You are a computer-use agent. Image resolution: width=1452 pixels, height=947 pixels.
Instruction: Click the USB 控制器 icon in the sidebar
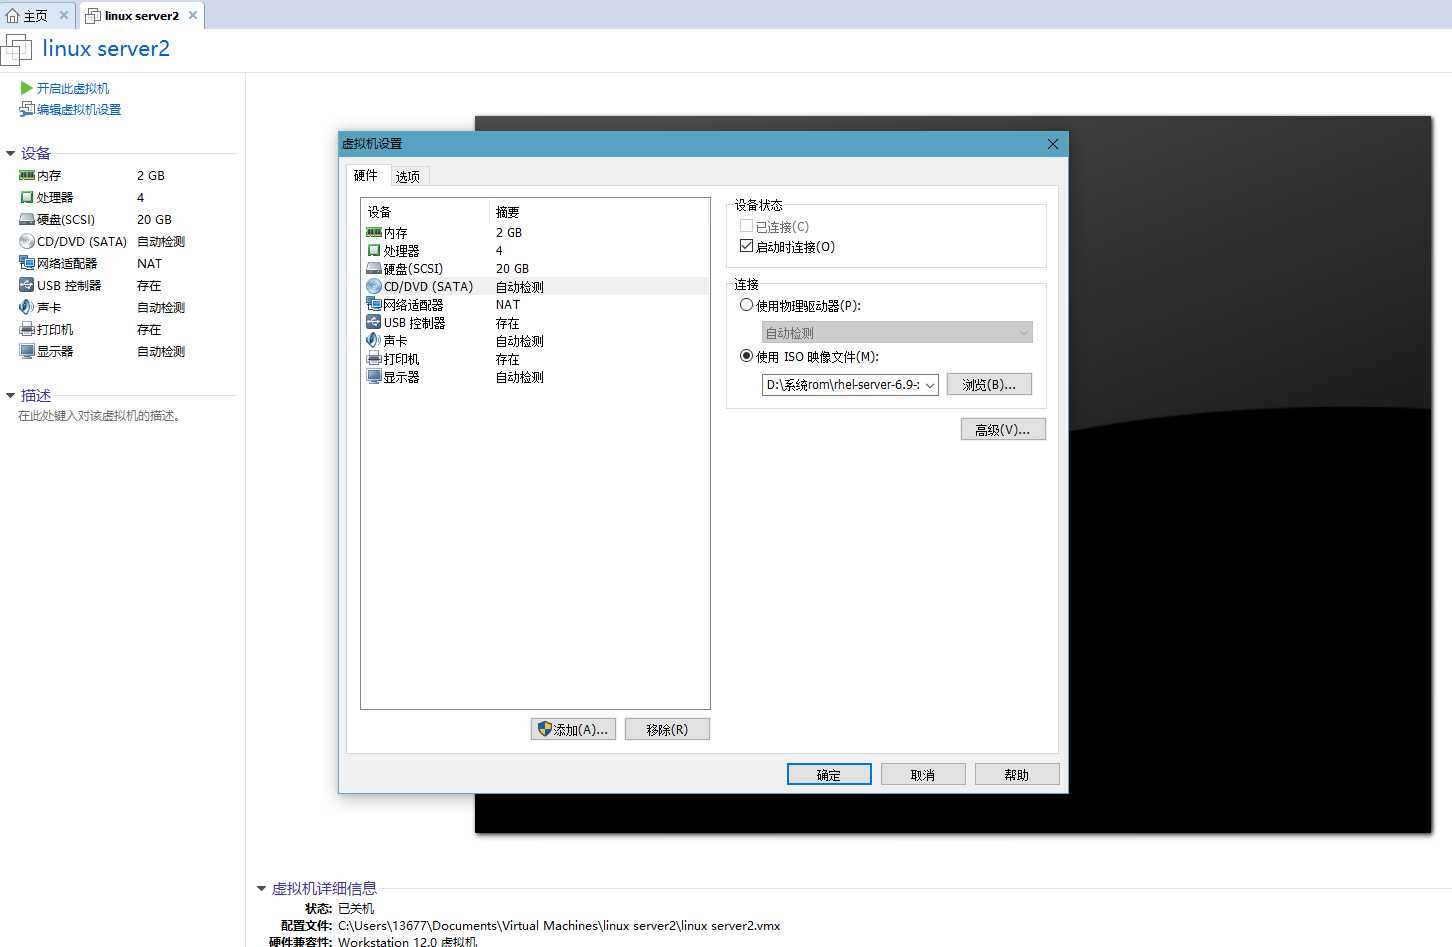pos(27,285)
